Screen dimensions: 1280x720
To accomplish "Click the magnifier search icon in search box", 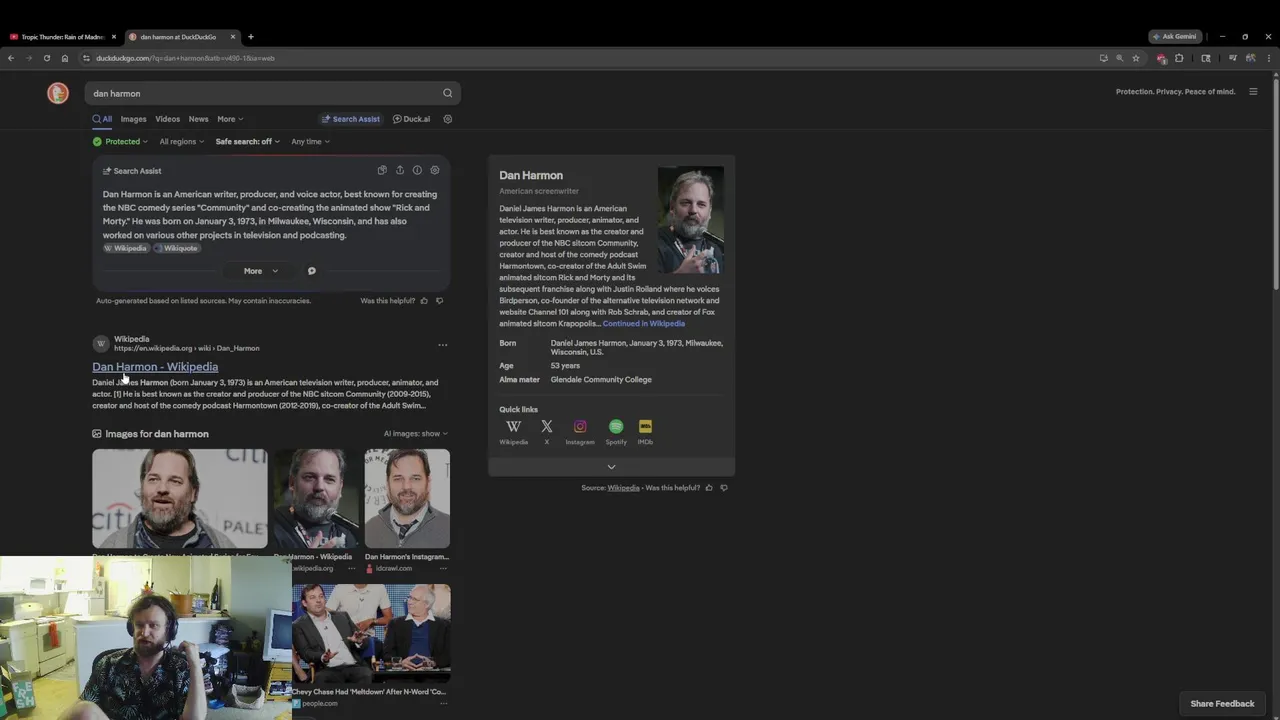I will pyautogui.click(x=447, y=93).
